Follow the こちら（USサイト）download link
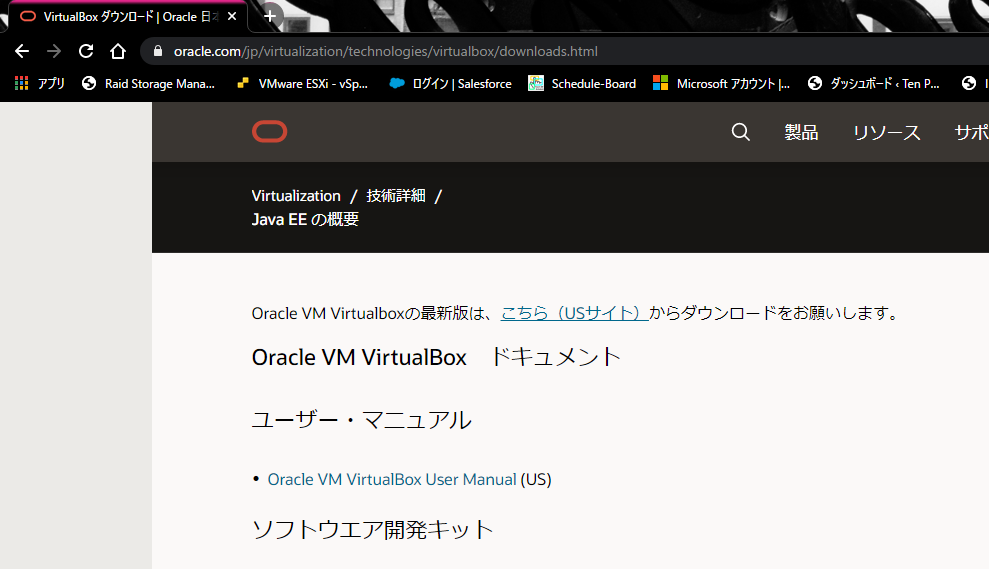The width and height of the screenshot is (989, 569). pyautogui.click(x=573, y=313)
